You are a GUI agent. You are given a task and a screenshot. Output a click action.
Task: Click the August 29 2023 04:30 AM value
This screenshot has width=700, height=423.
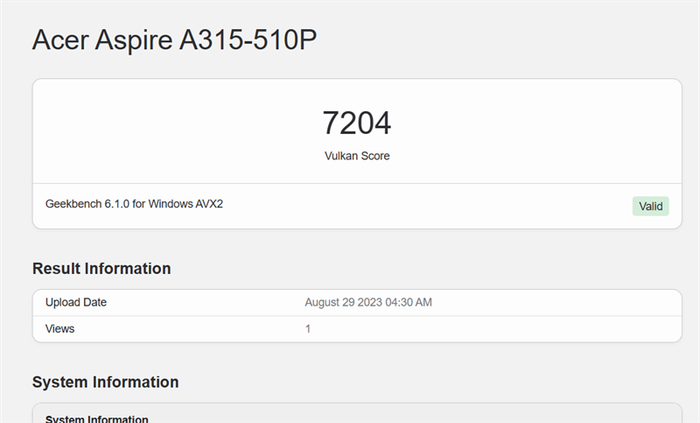coord(368,302)
